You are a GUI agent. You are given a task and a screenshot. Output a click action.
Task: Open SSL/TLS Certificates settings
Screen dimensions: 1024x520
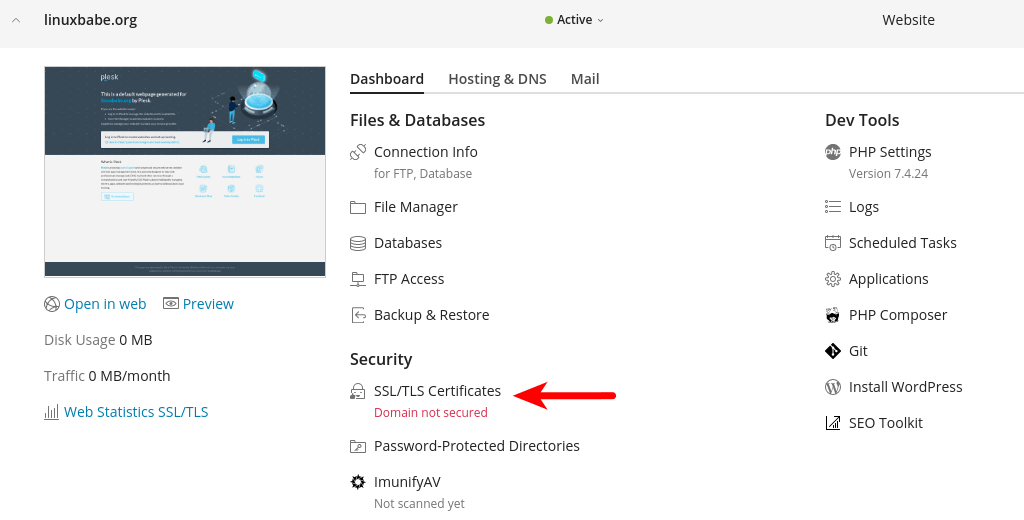point(437,391)
